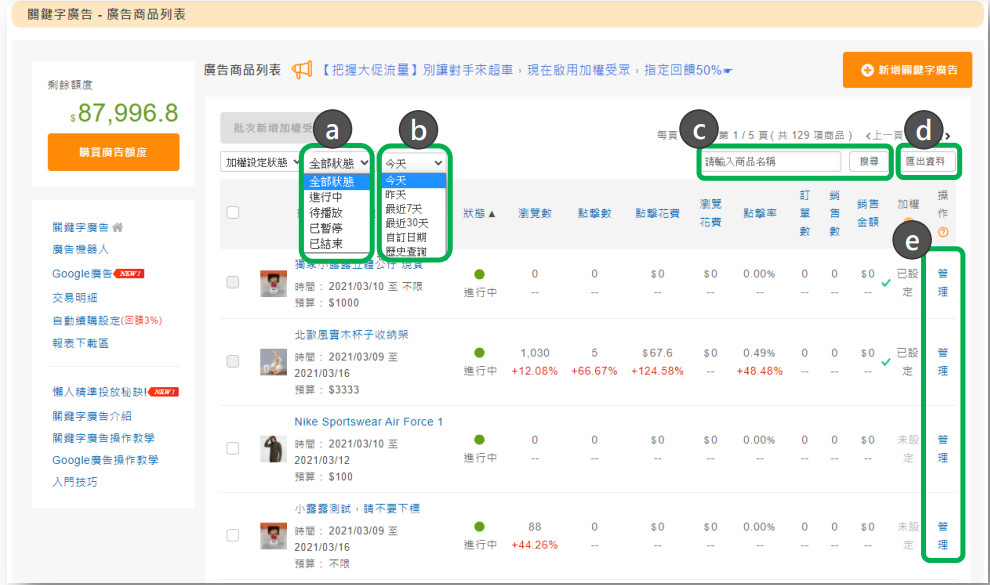Click the next page arrow in pagination
Image resolution: width=990 pixels, height=585 pixels.
click(x=947, y=136)
